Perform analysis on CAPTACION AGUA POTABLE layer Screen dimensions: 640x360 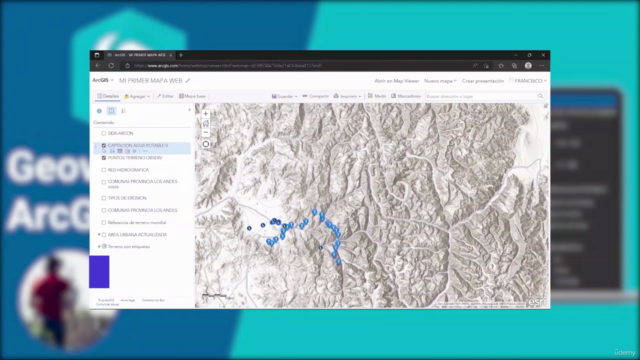(x=135, y=151)
